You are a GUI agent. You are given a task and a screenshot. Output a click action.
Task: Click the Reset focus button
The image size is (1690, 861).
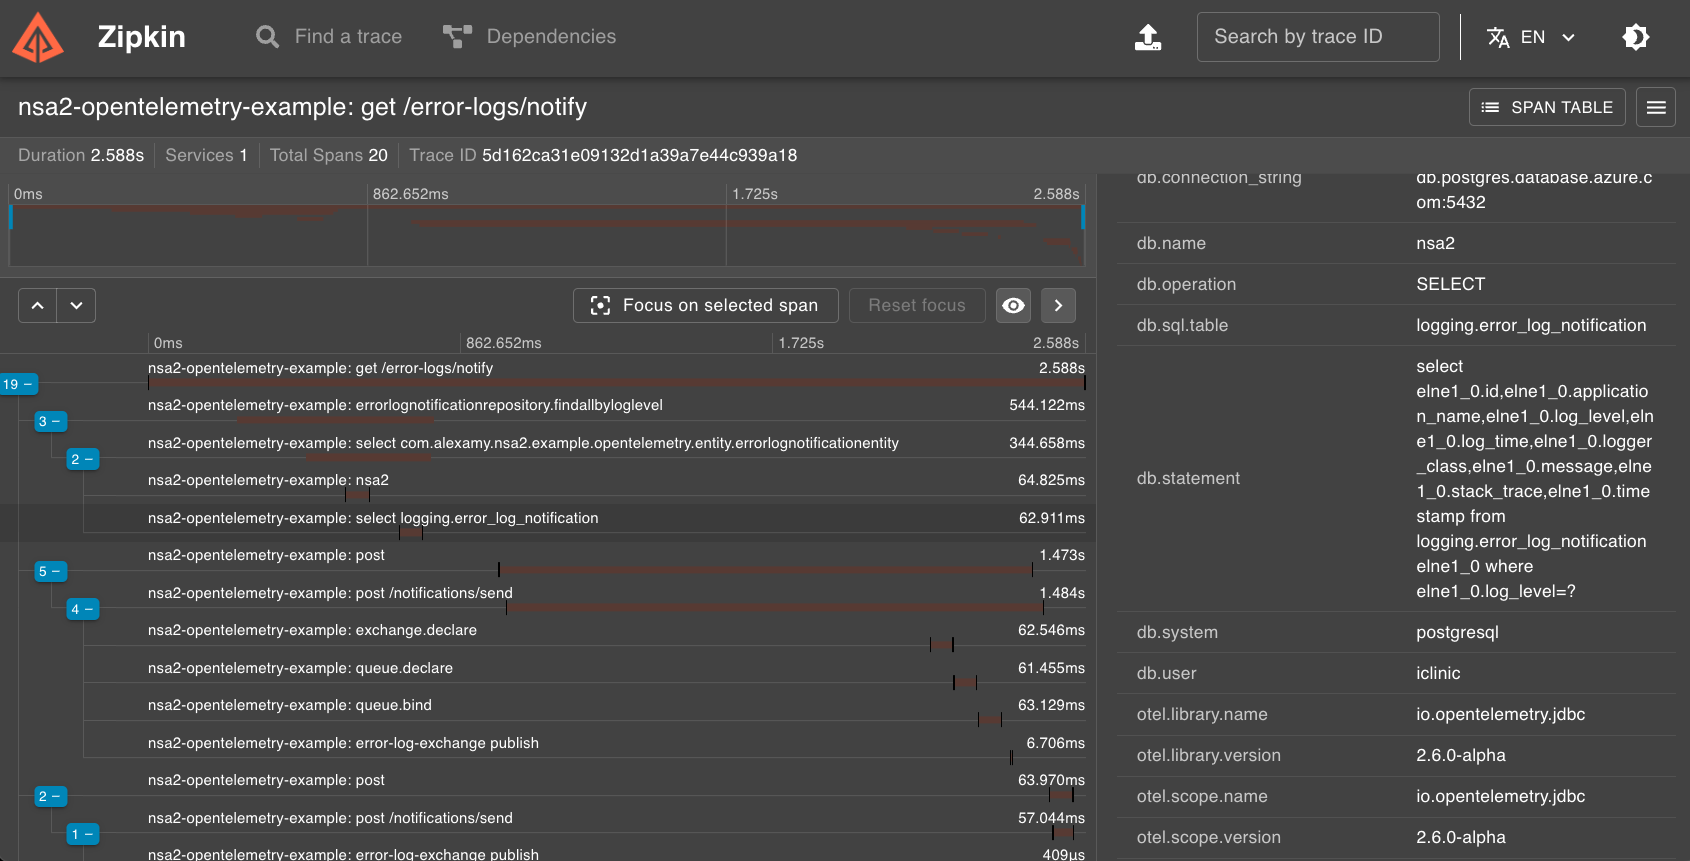(917, 305)
